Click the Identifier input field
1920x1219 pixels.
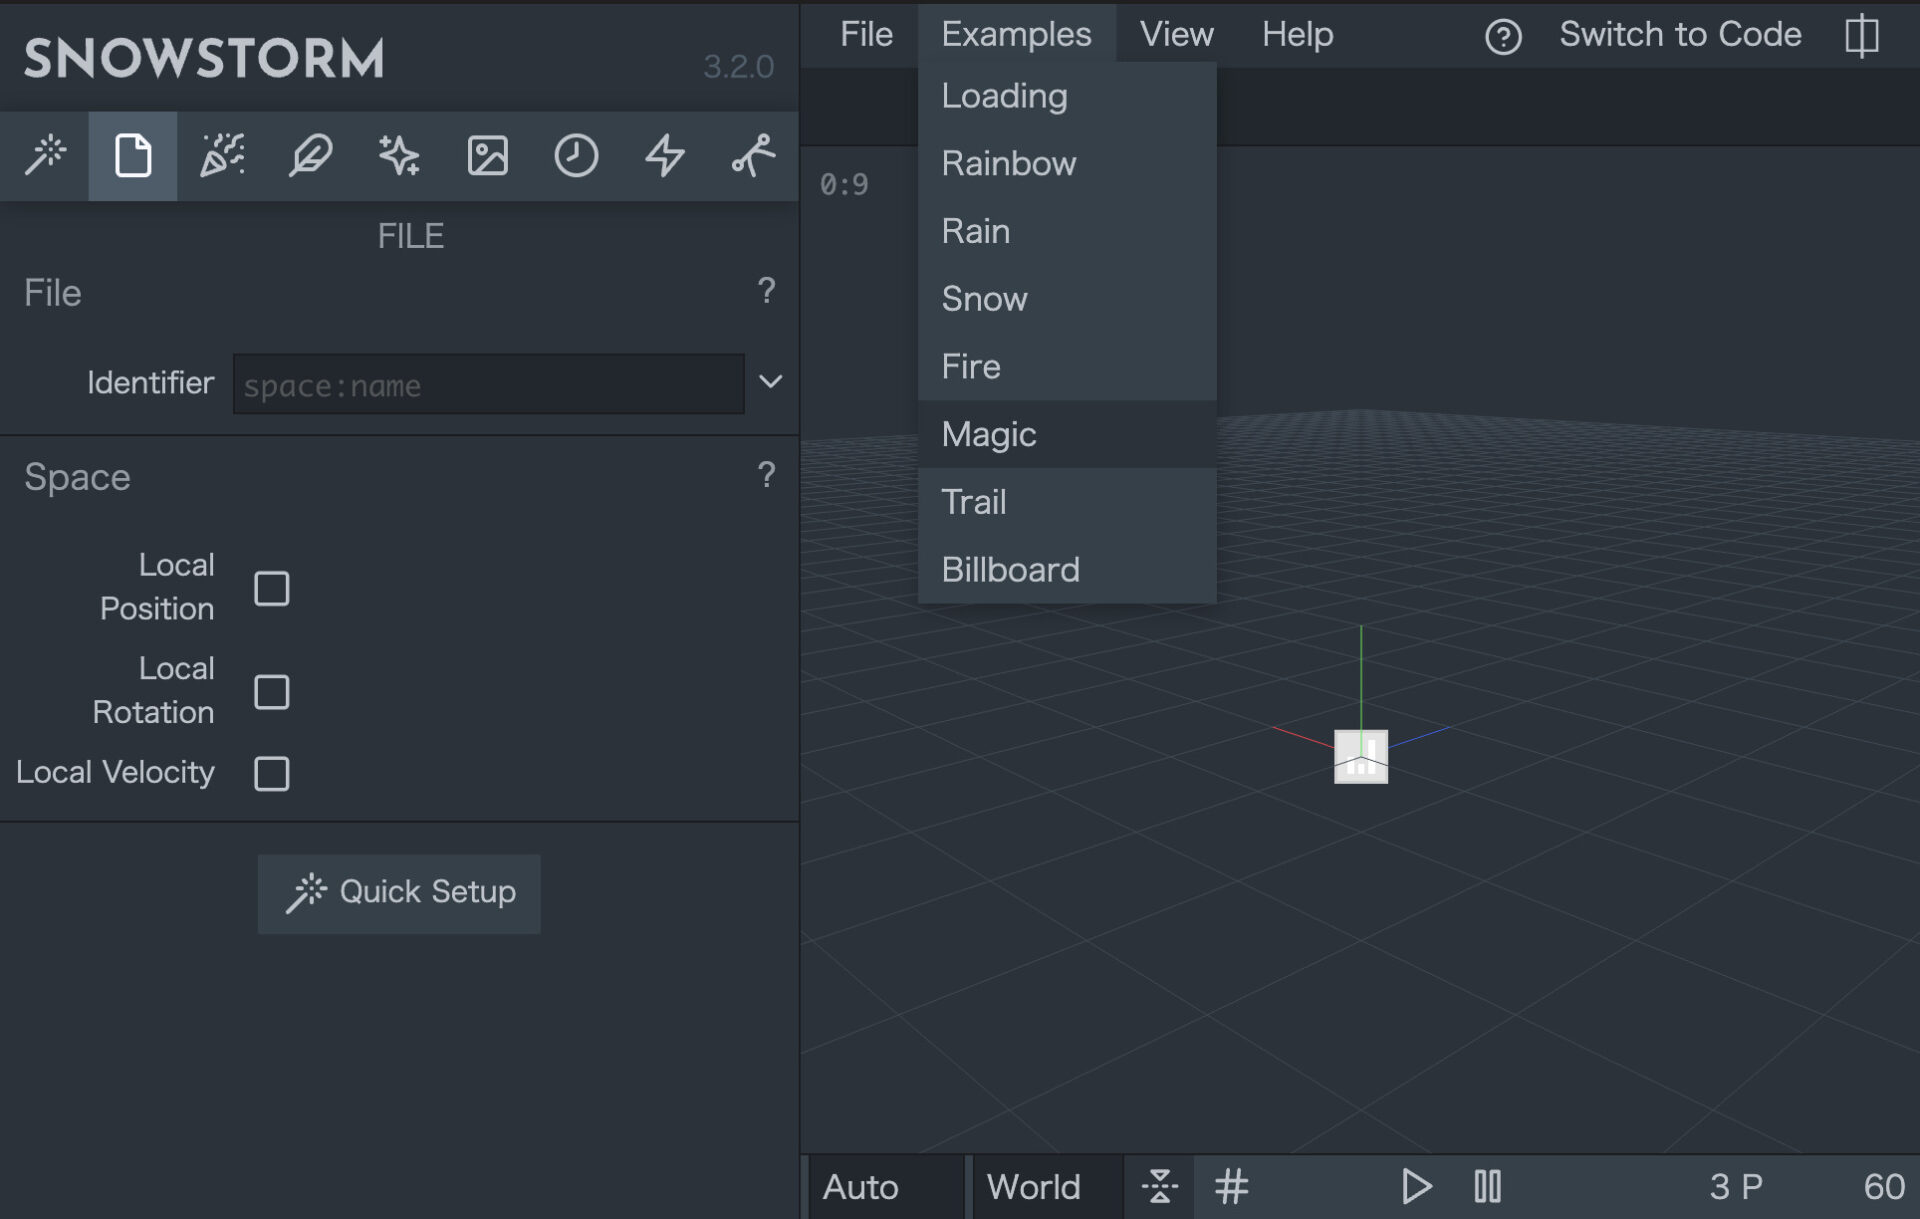pos(488,384)
